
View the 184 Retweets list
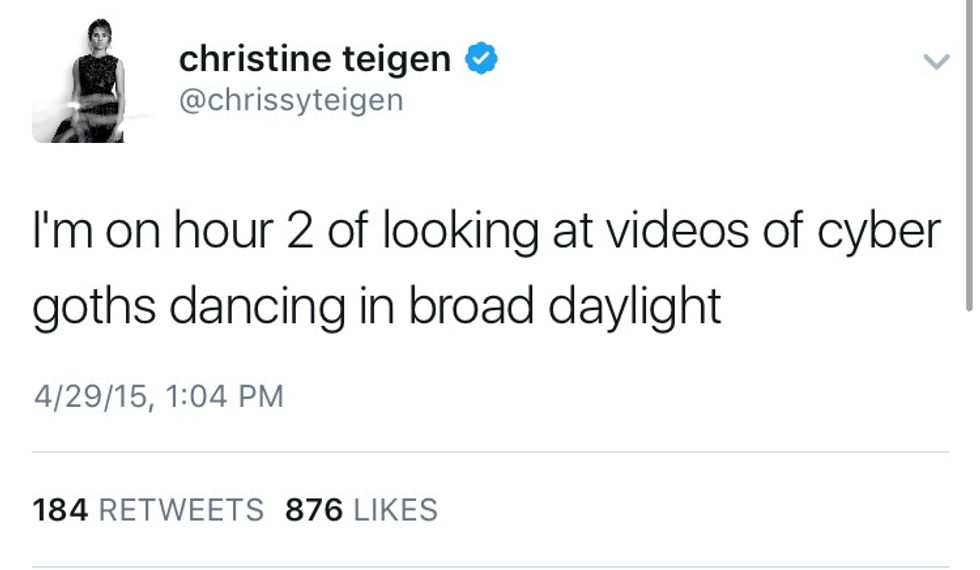click(148, 510)
